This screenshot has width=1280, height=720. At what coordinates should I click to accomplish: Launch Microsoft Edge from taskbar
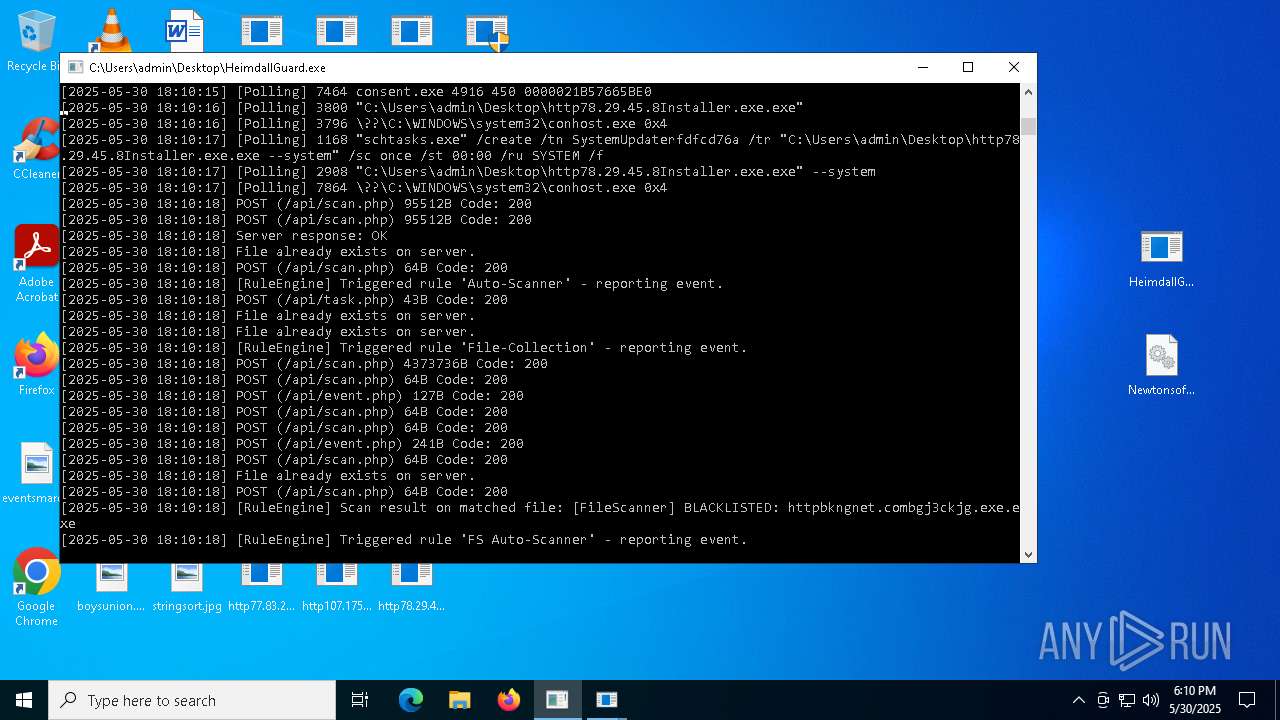point(411,700)
